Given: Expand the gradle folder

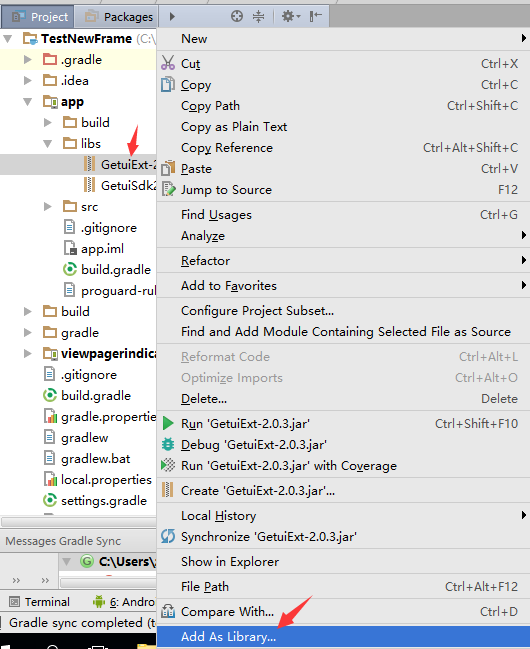Looking at the screenshot, I should tap(28, 332).
